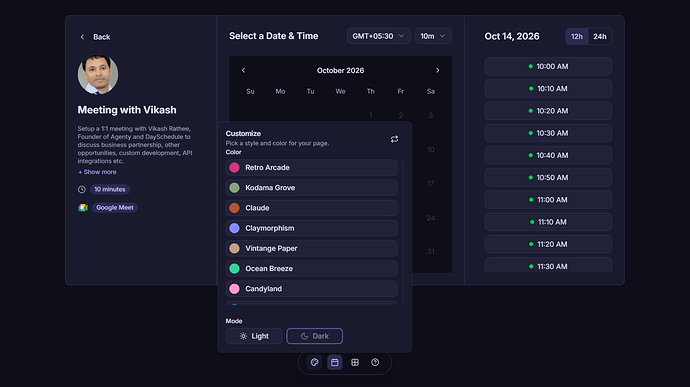690x387 pixels.
Task: Select the Claymorphism theme row
Action: point(312,228)
